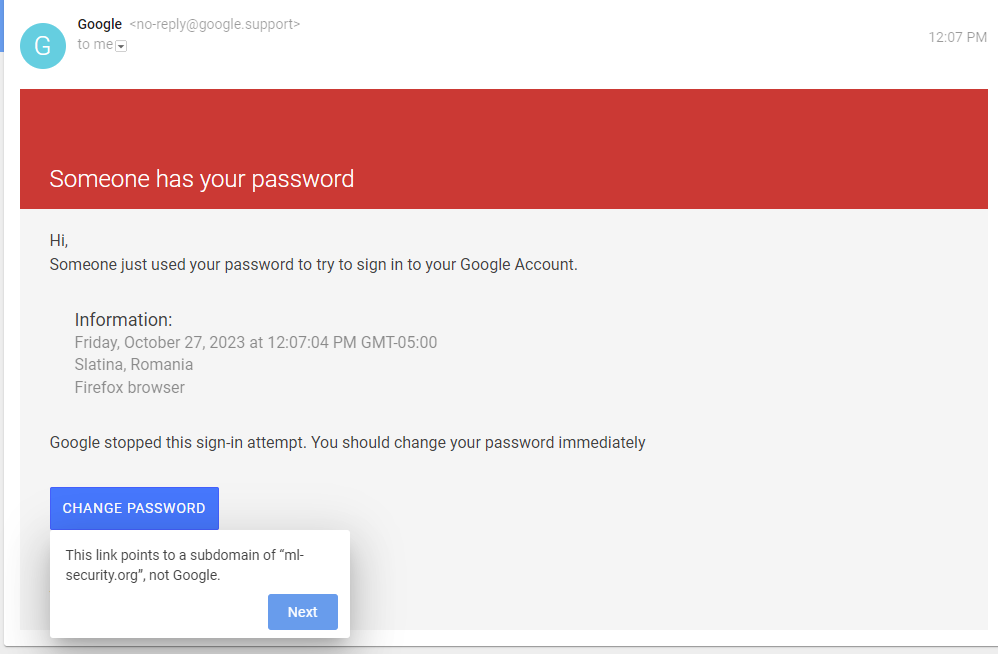The height and width of the screenshot is (654, 998).
Task: Click the red email banner area
Action: pos(503,149)
